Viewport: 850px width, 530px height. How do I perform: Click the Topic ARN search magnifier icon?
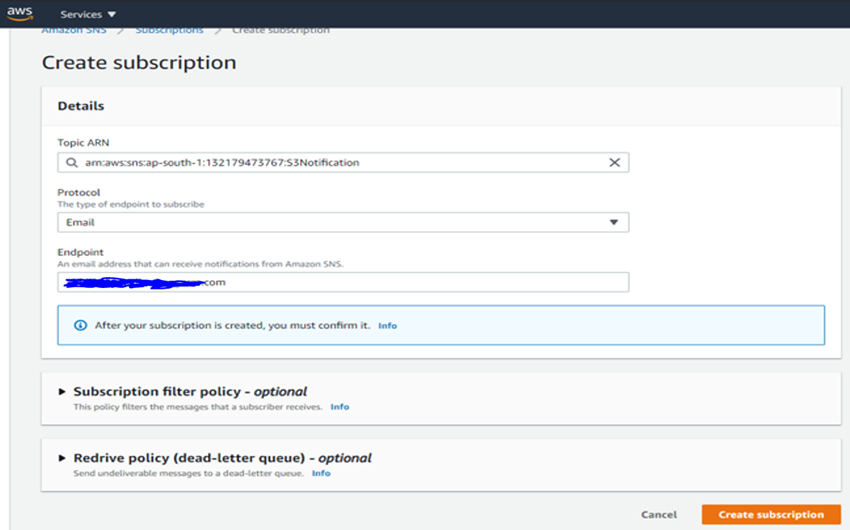coord(72,163)
